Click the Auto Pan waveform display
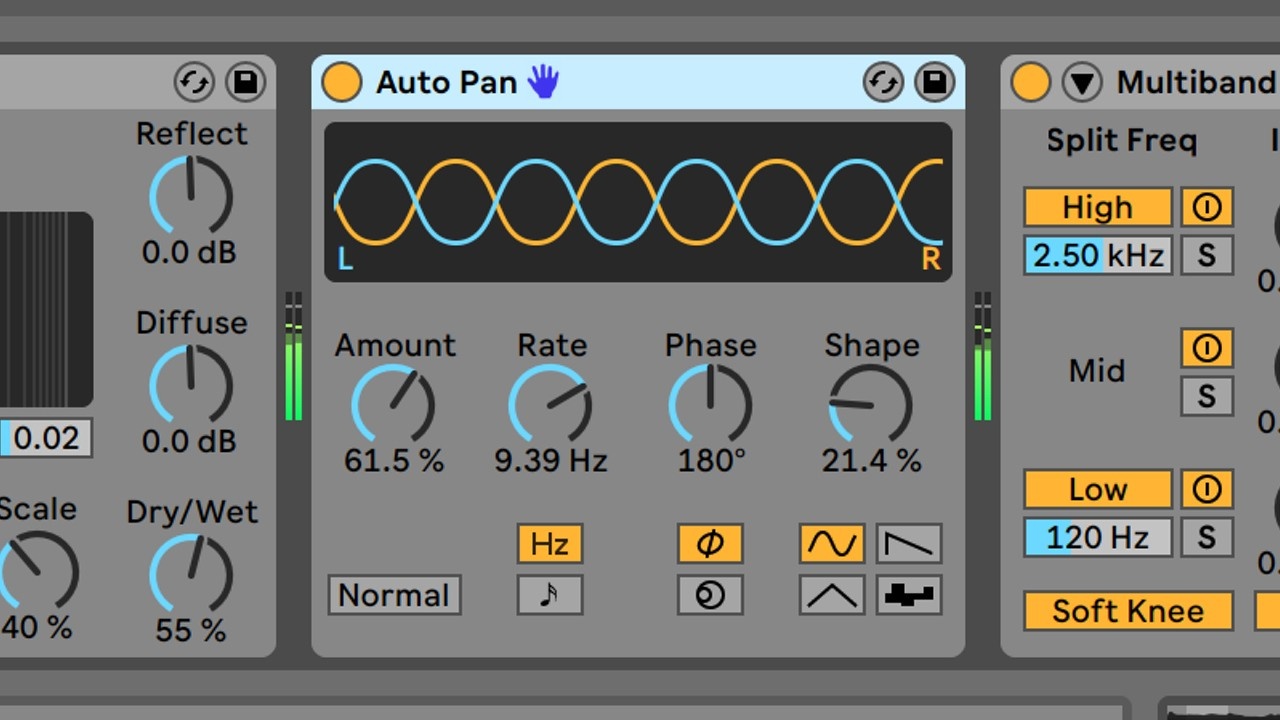The height and width of the screenshot is (720, 1280). pyautogui.click(x=638, y=202)
